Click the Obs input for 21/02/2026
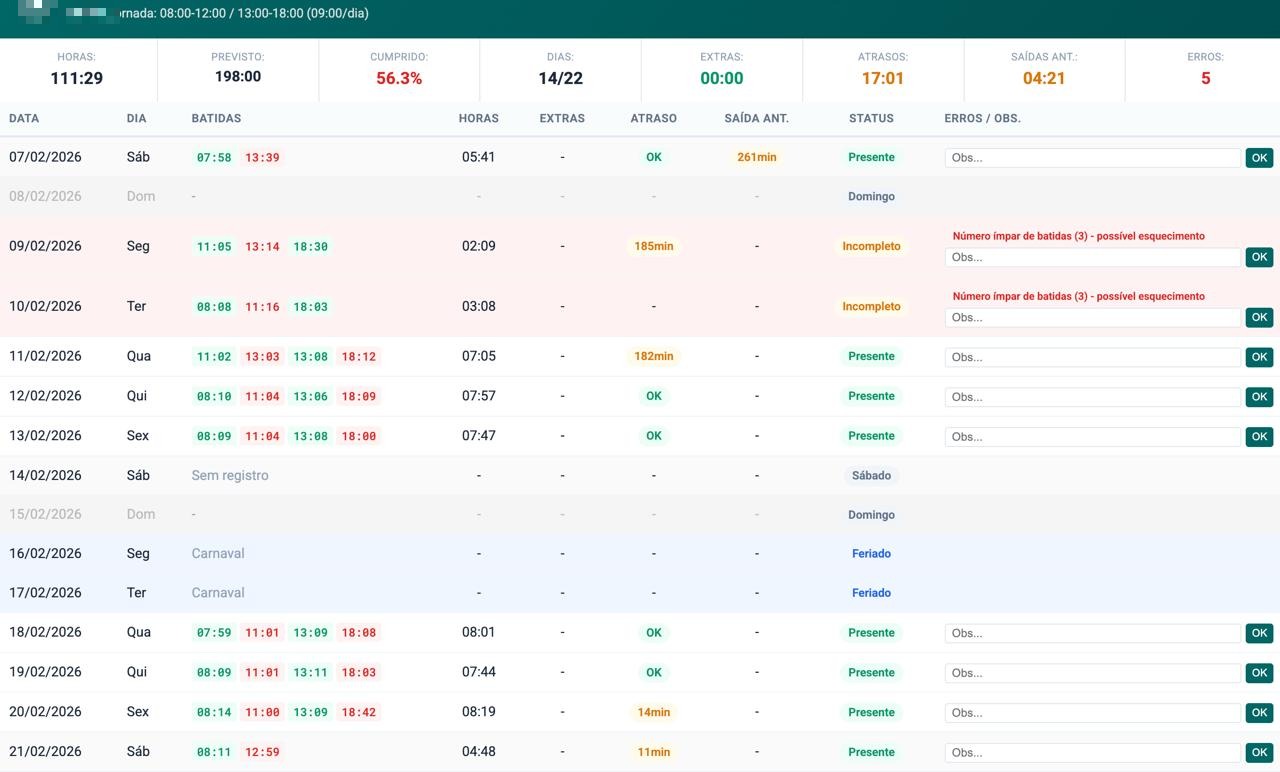The height and width of the screenshot is (772, 1280). [x=1093, y=752]
